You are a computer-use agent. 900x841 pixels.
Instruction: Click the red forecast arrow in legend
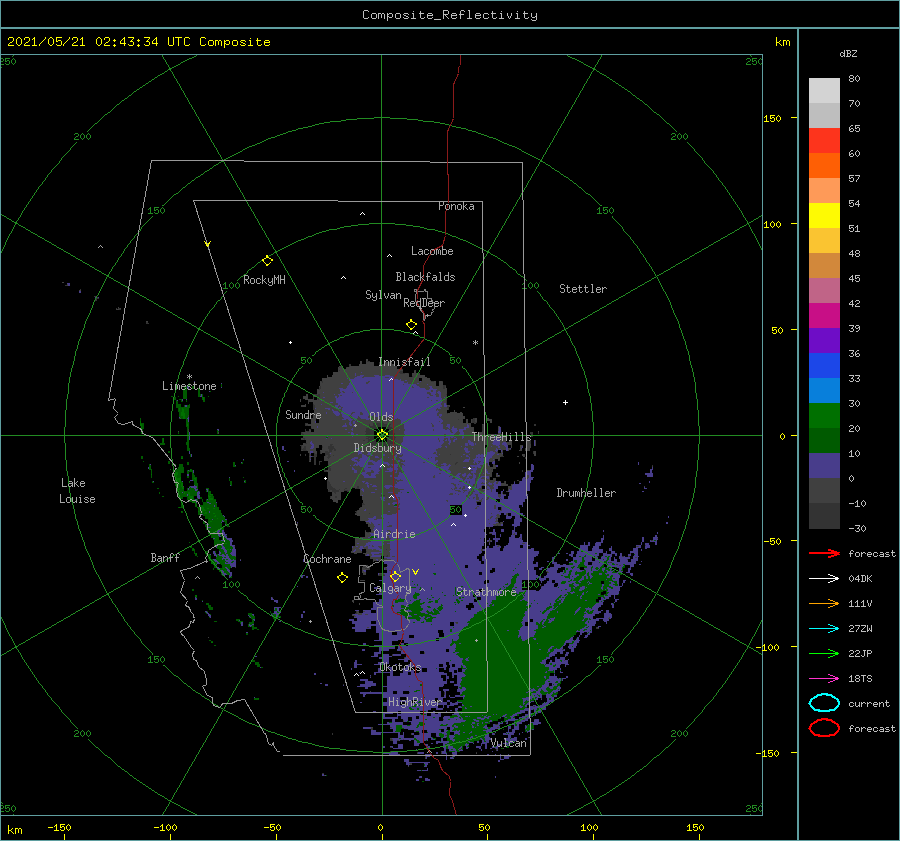(824, 553)
